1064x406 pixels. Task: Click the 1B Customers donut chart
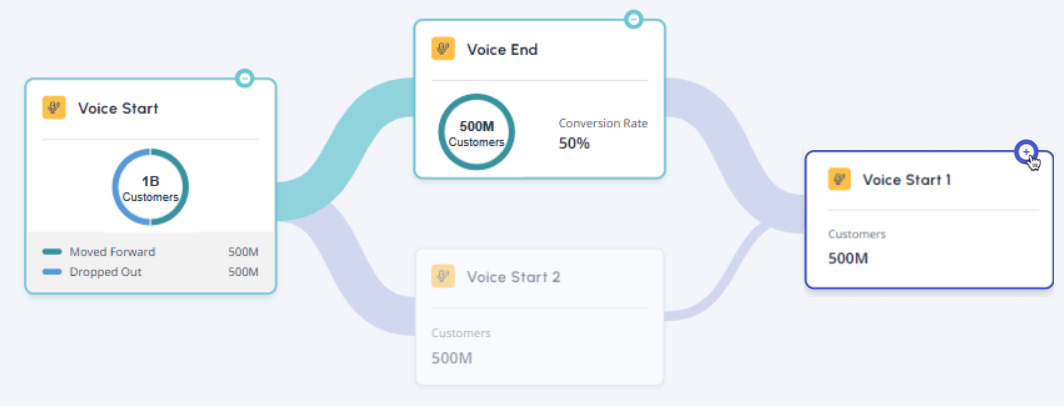pos(151,187)
